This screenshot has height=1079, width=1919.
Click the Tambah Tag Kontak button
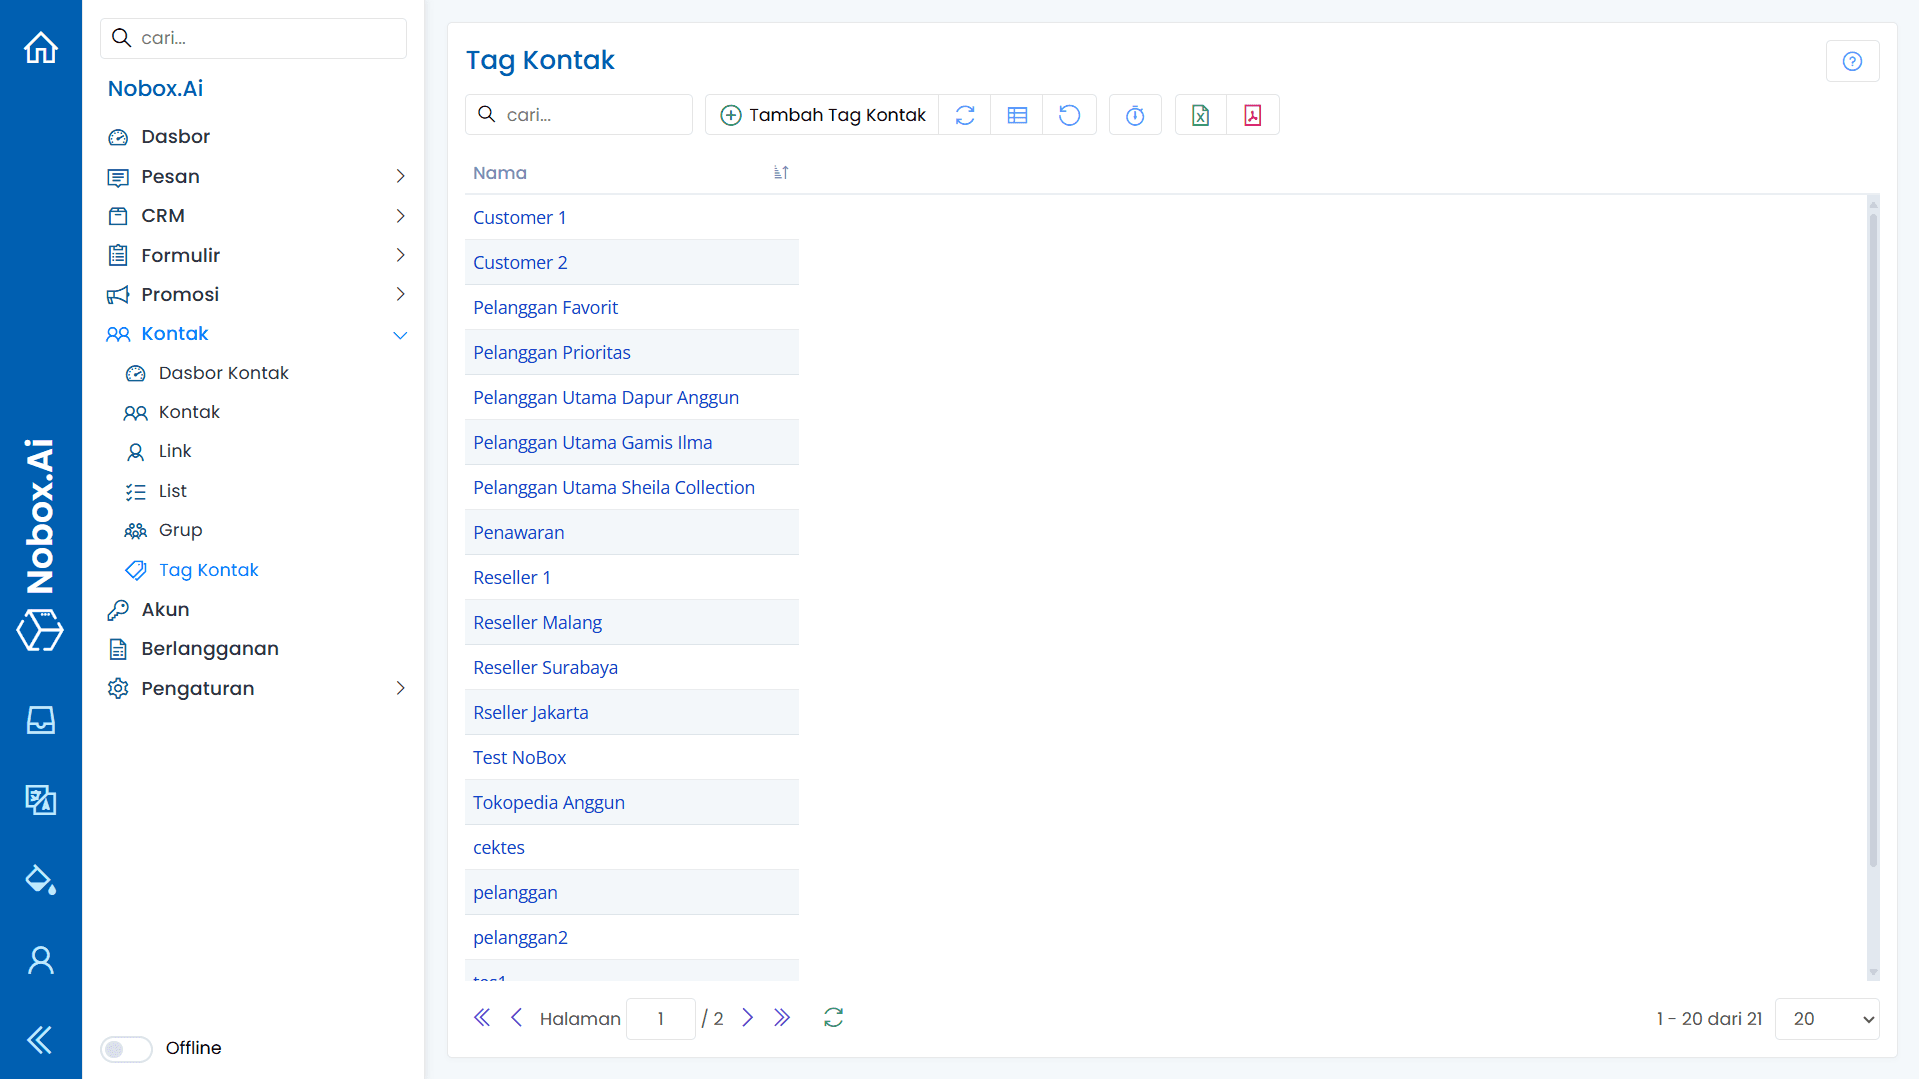[x=821, y=114]
